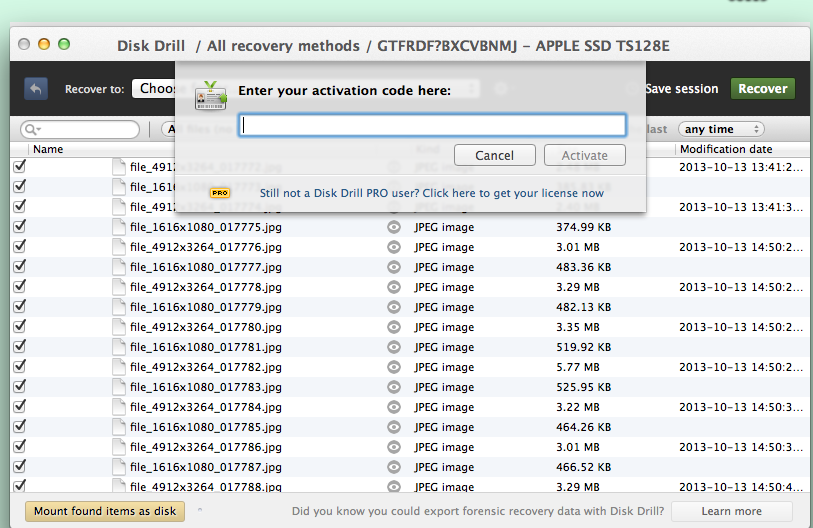The width and height of the screenshot is (813, 528).
Task: Uncheck file_1616x1080_017779.jpg checkbox
Action: (x=20, y=307)
